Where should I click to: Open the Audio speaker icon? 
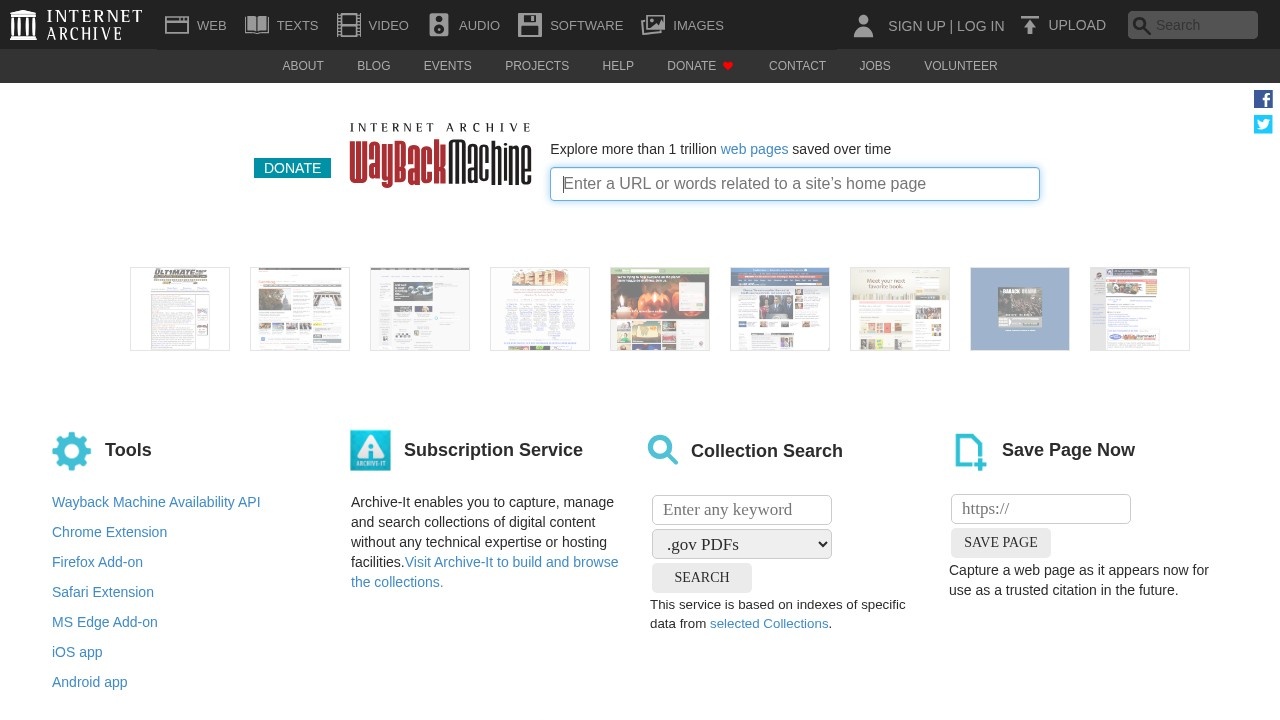pyautogui.click(x=439, y=25)
